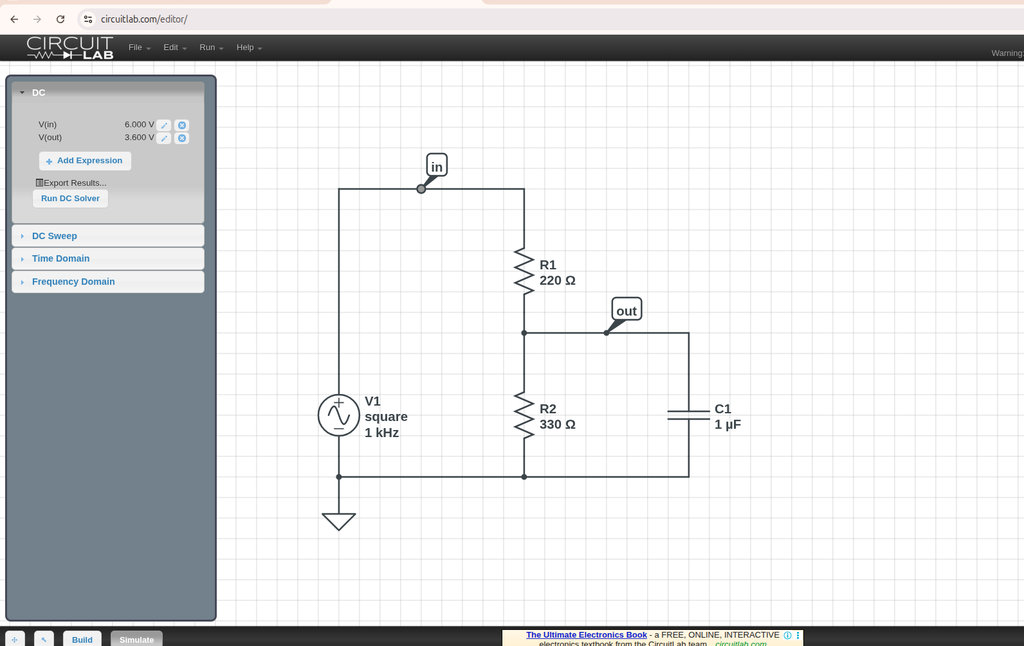
Task: Remove the V(in) expression
Action: (x=182, y=125)
